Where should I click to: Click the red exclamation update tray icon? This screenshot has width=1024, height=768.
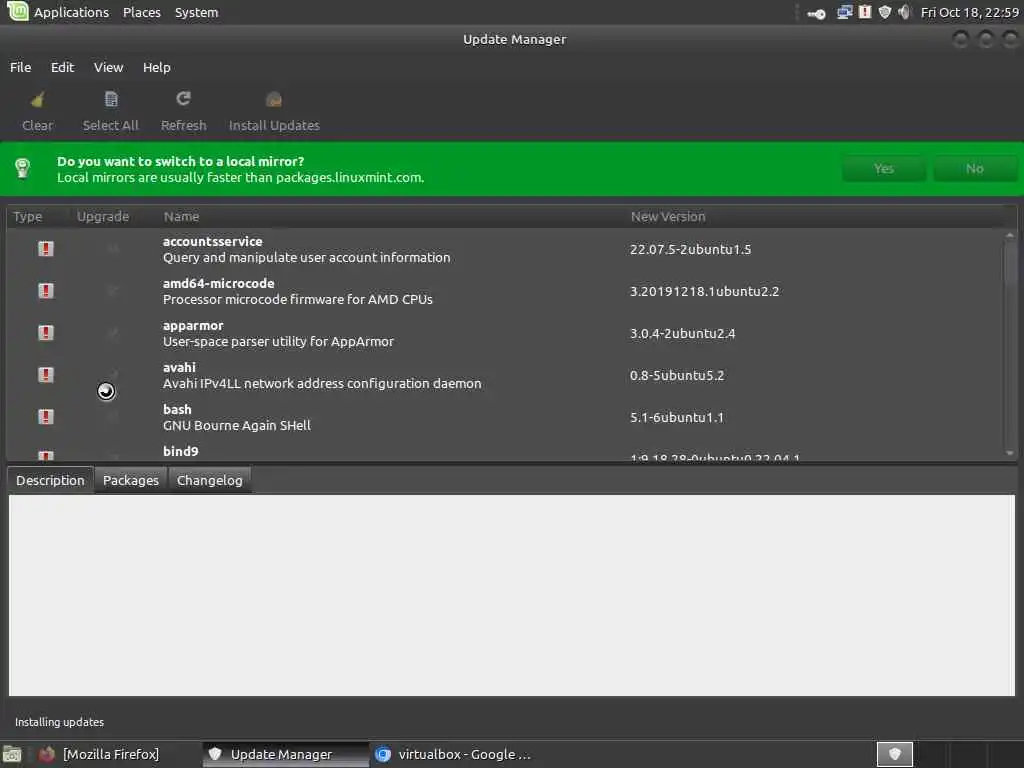pyautogui.click(x=865, y=12)
